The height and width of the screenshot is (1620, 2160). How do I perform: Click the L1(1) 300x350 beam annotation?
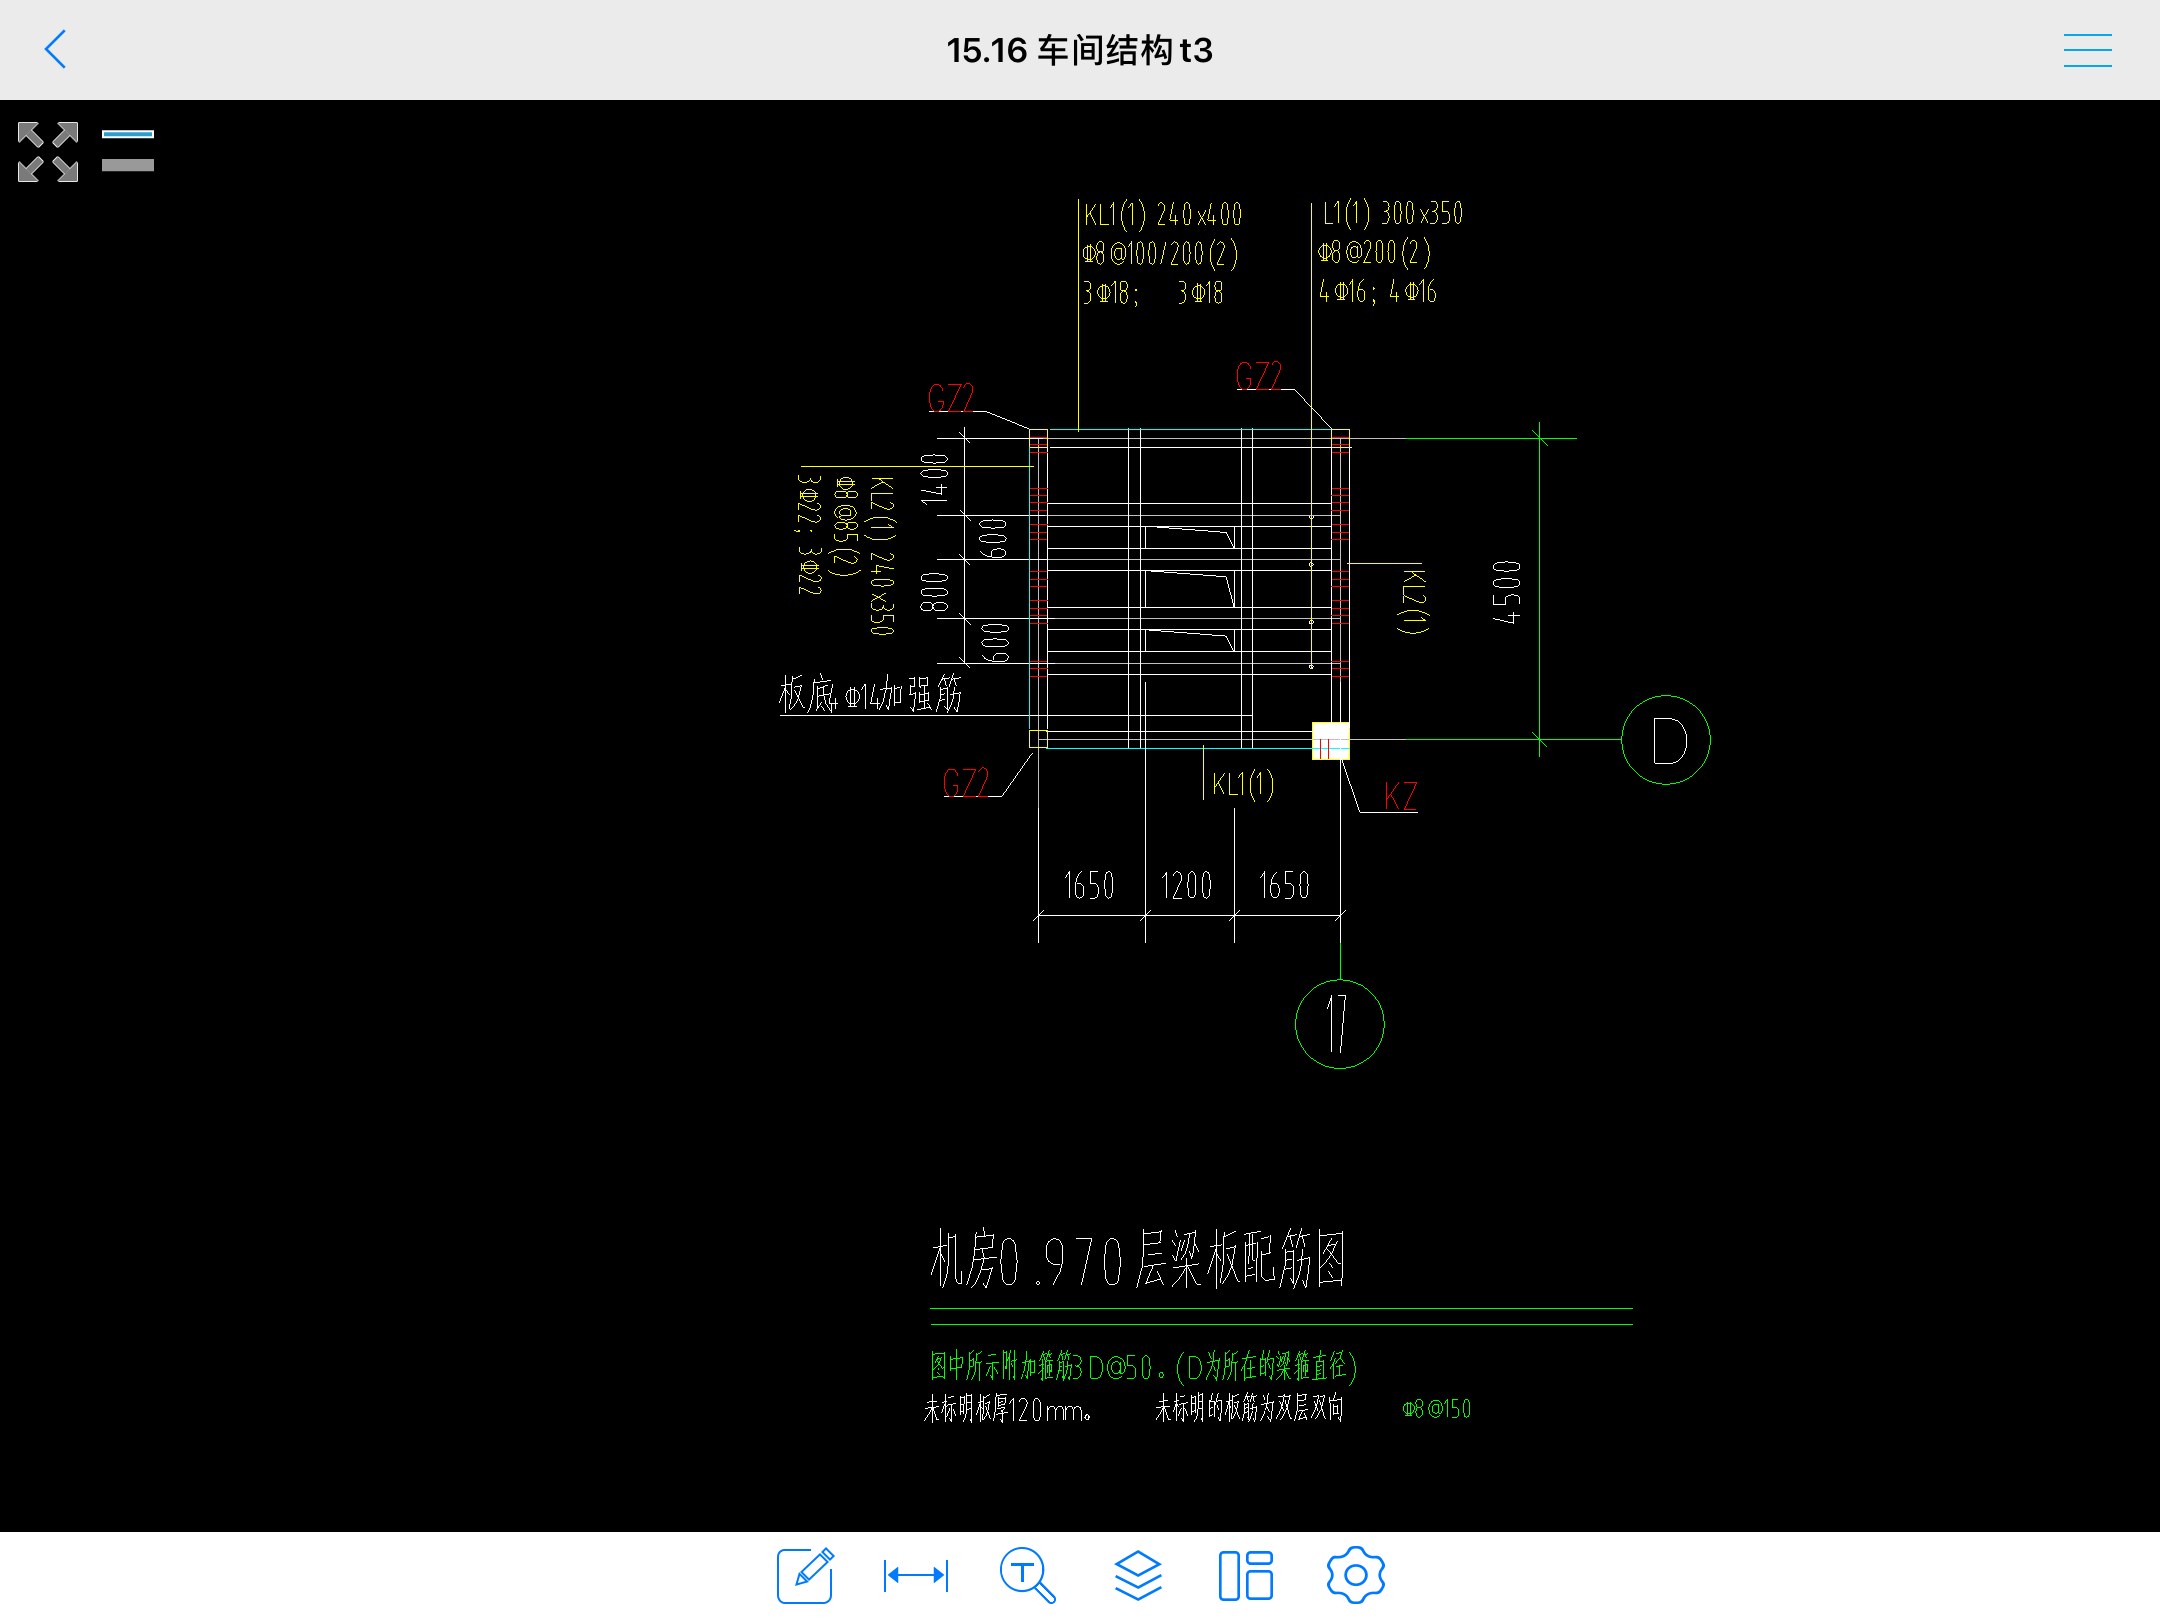tap(1392, 213)
